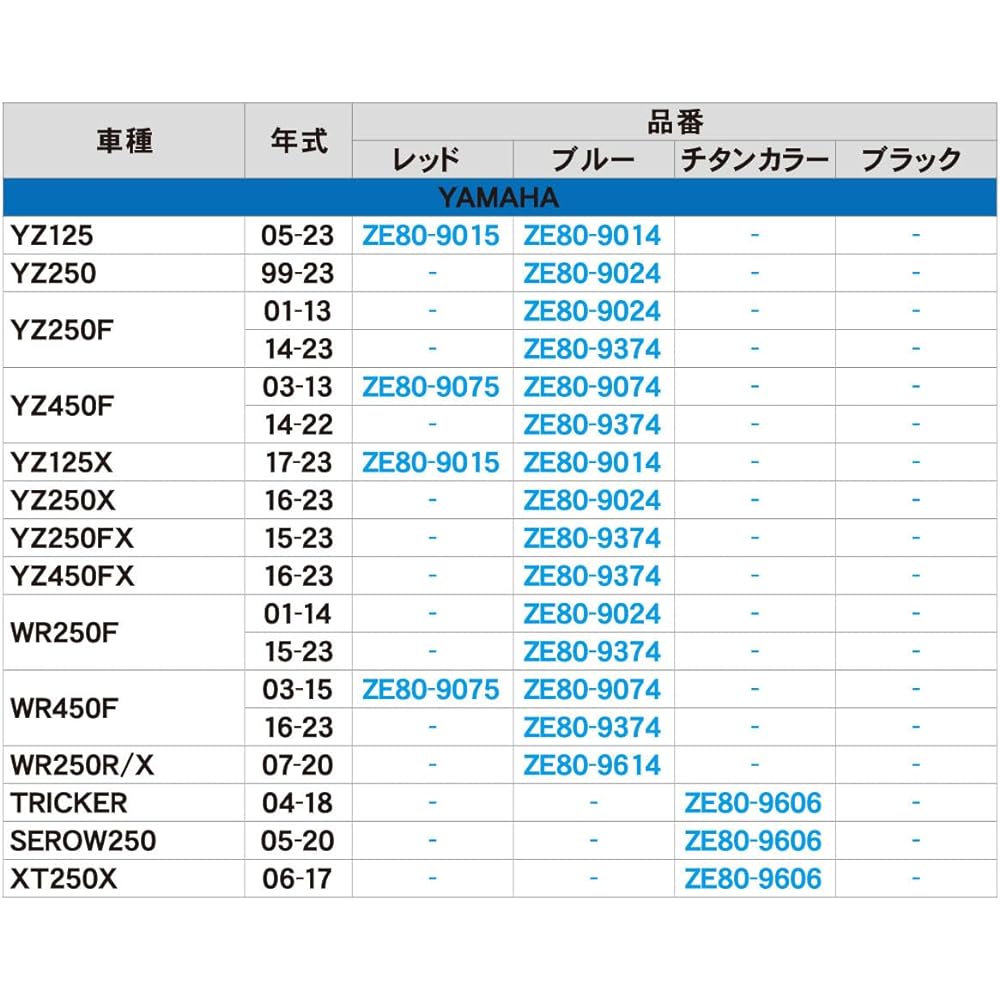Click the 14-22 year cell
This screenshot has width=1000, height=1000.
pyautogui.click(x=298, y=425)
